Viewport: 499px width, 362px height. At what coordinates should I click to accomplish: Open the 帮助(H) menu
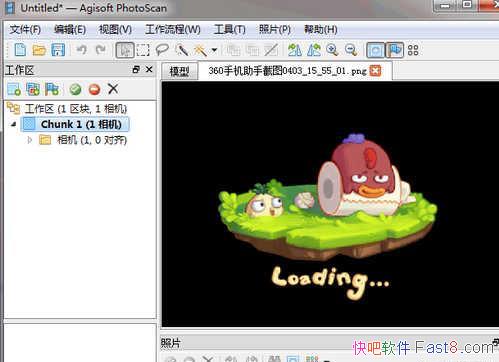point(321,29)
